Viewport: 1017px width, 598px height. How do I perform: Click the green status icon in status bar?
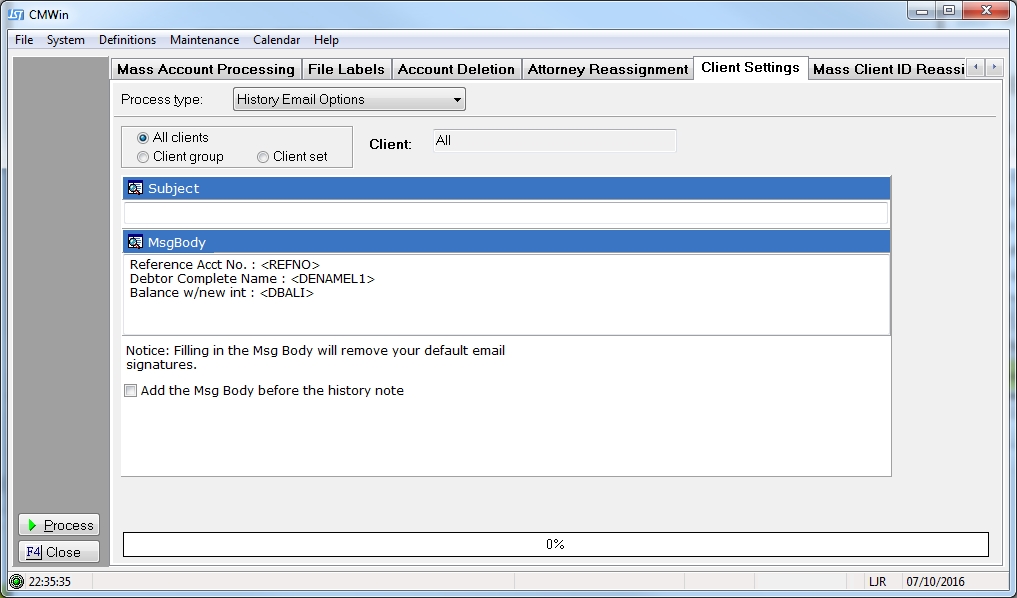tap(16, 581)
